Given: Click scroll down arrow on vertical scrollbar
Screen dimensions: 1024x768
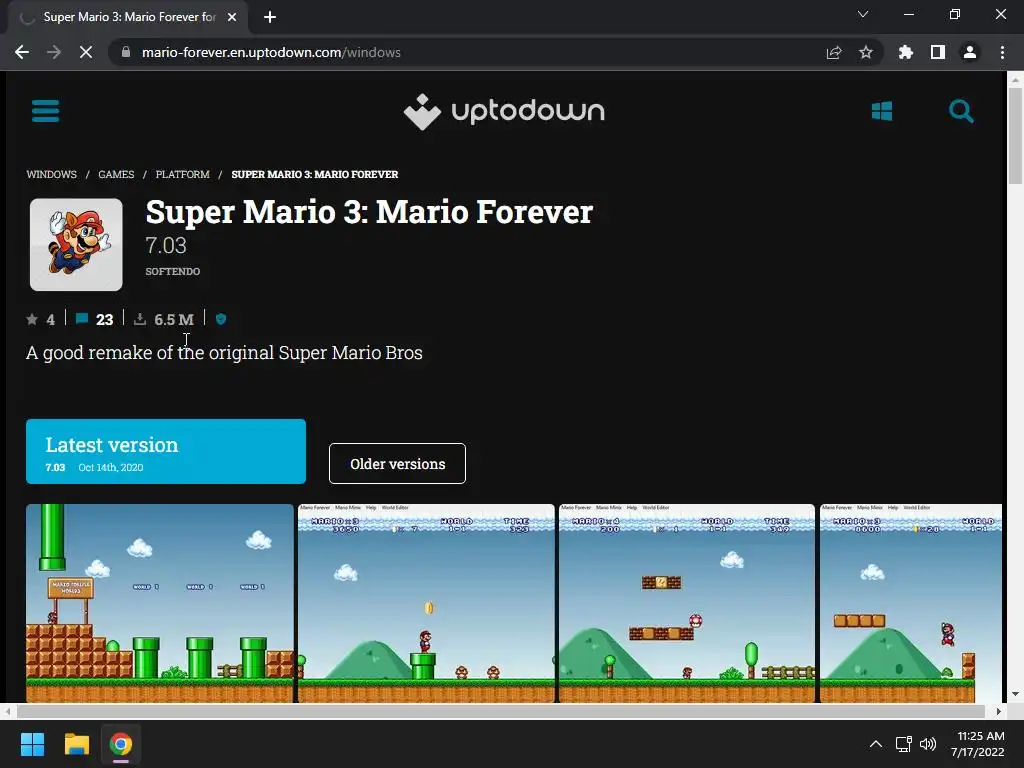Looking at the screenshot, I should pyautogui.click(x=1015, y=694).
